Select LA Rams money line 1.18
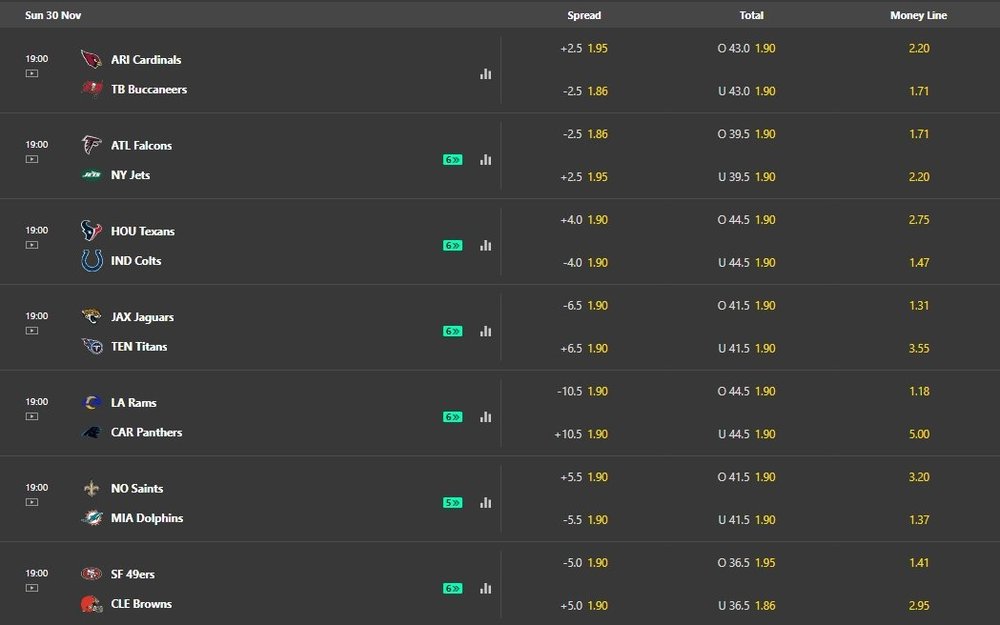Viewport: 1000px width, 625px height. 919,391
